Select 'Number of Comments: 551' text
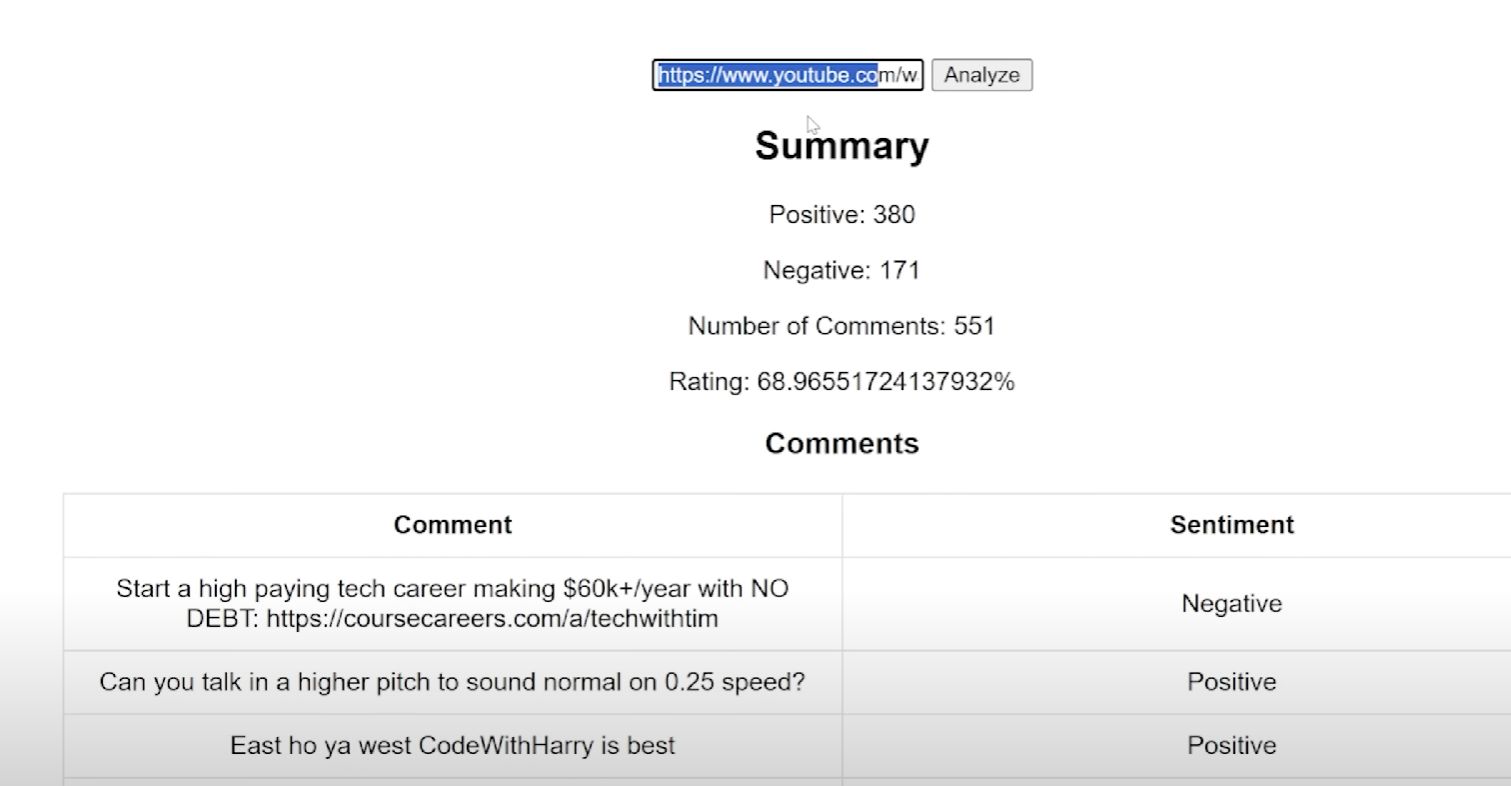 tap(842, 326)
